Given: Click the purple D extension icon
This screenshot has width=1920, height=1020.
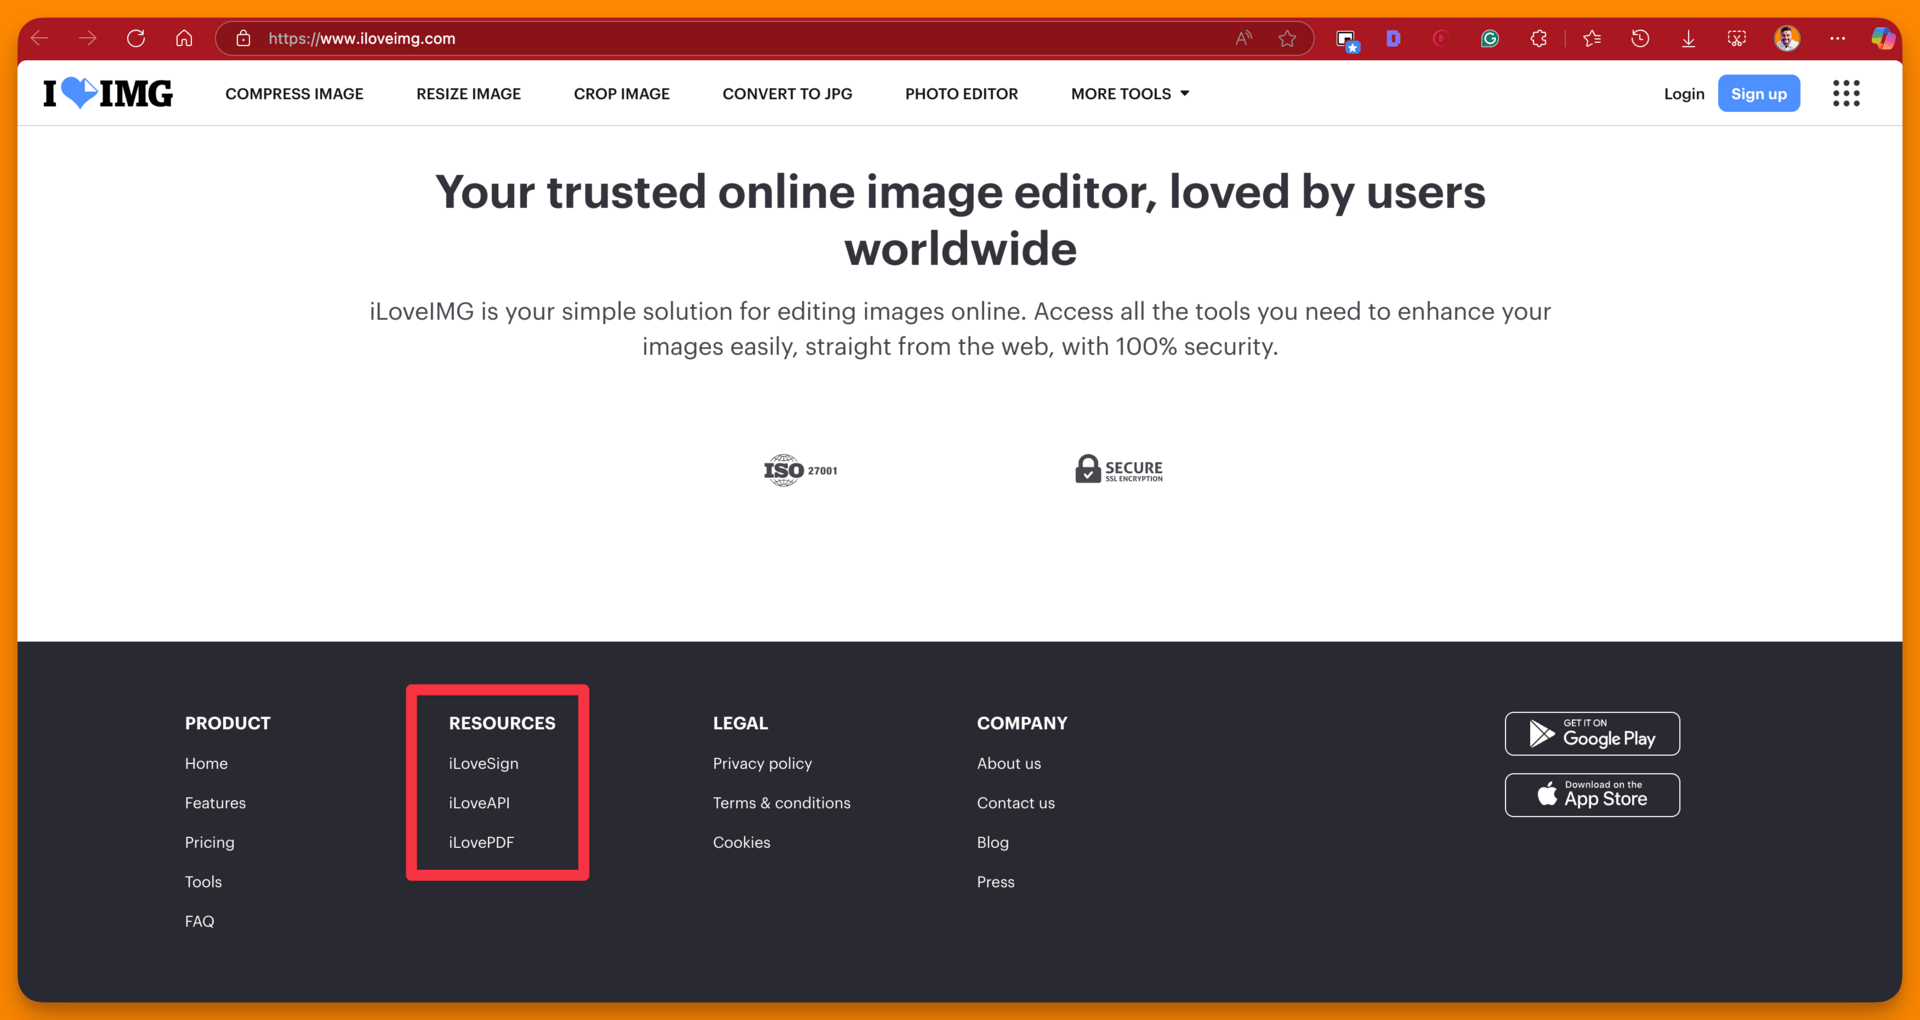Looking at the screenshot, I should [1393, 38].
